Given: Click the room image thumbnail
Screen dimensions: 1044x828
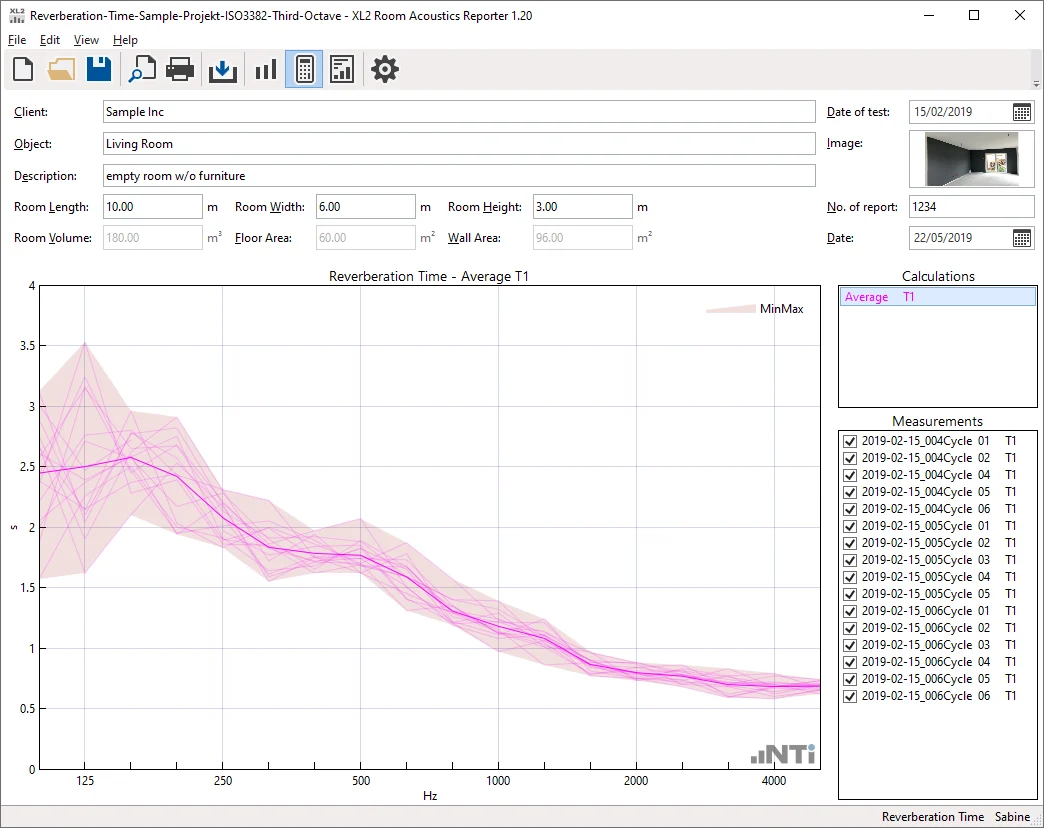Looking at the screenshot, I should (971, 158).
